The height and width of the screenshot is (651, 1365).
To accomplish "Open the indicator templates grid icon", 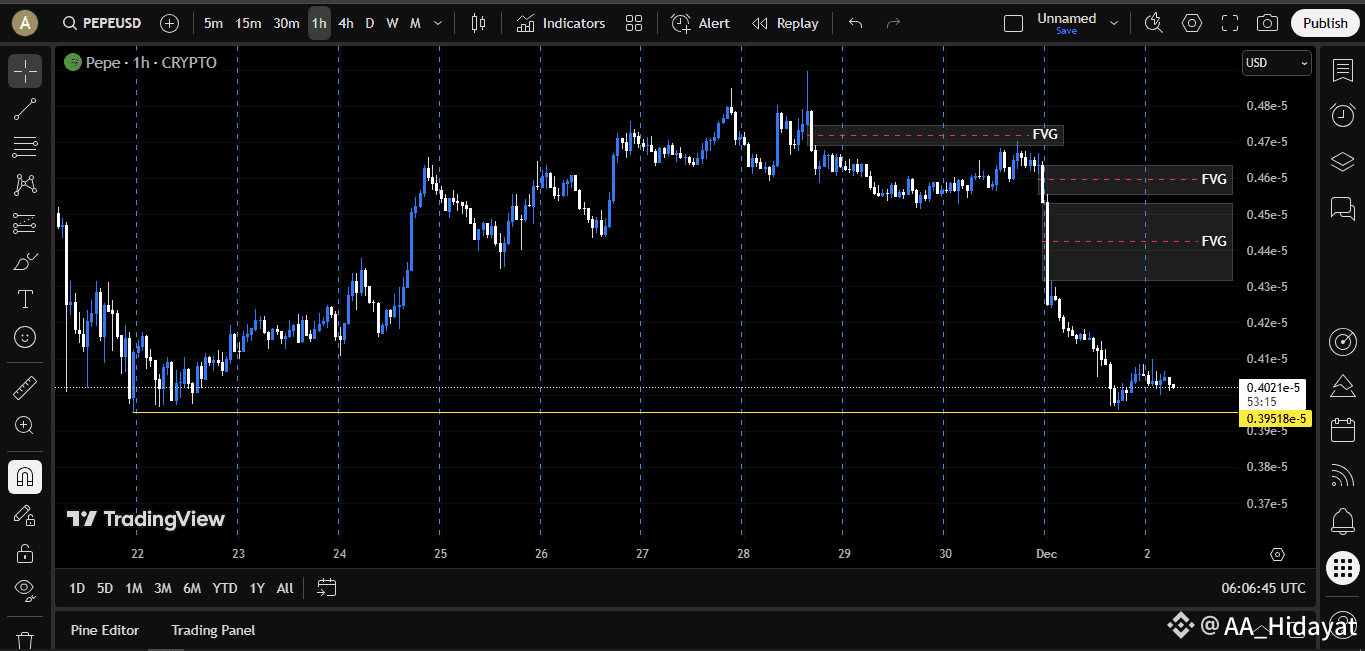I will point(634,23).
